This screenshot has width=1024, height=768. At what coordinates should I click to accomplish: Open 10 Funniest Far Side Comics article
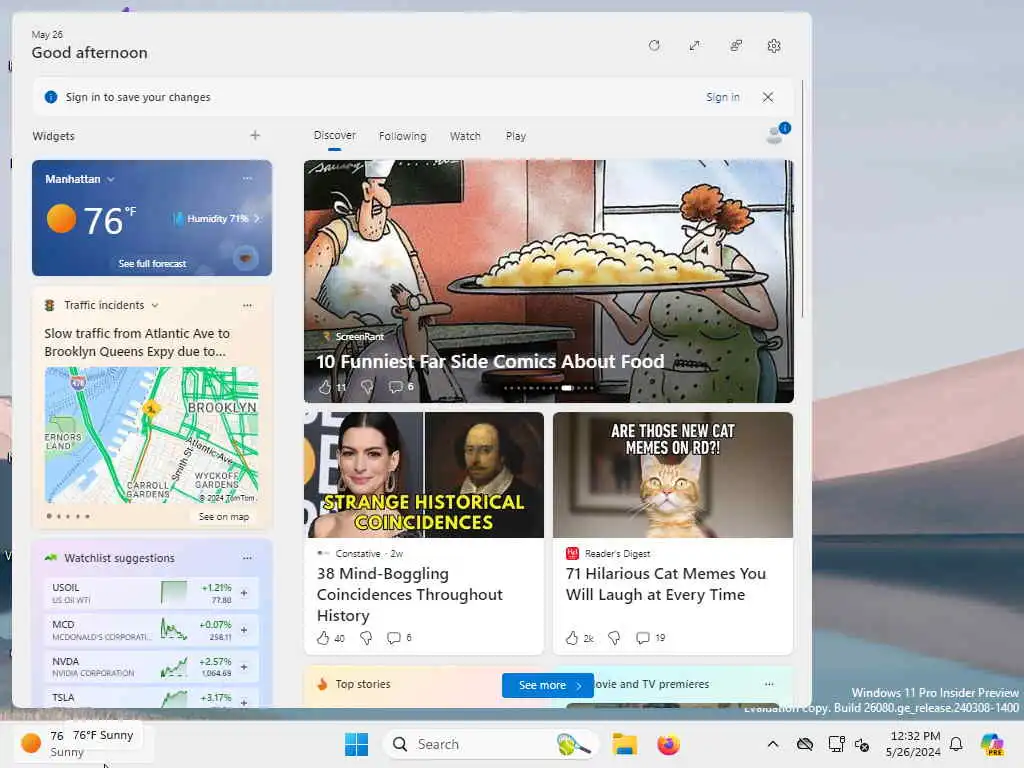490,361
